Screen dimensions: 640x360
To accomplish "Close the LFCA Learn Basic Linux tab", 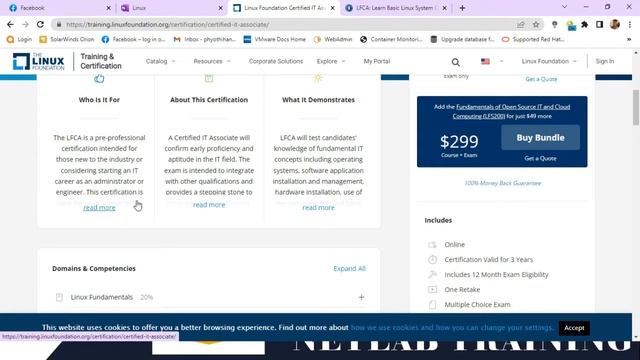I will 444,8.
